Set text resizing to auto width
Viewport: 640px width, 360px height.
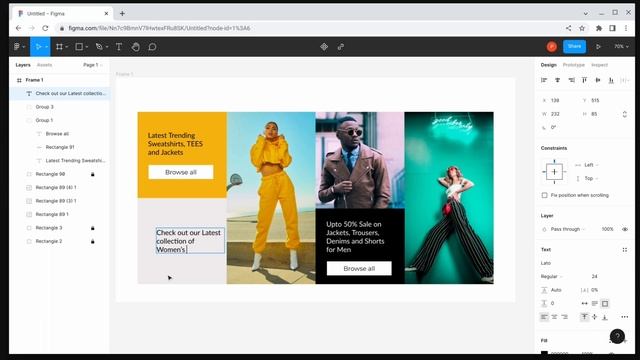coord(584,303)
